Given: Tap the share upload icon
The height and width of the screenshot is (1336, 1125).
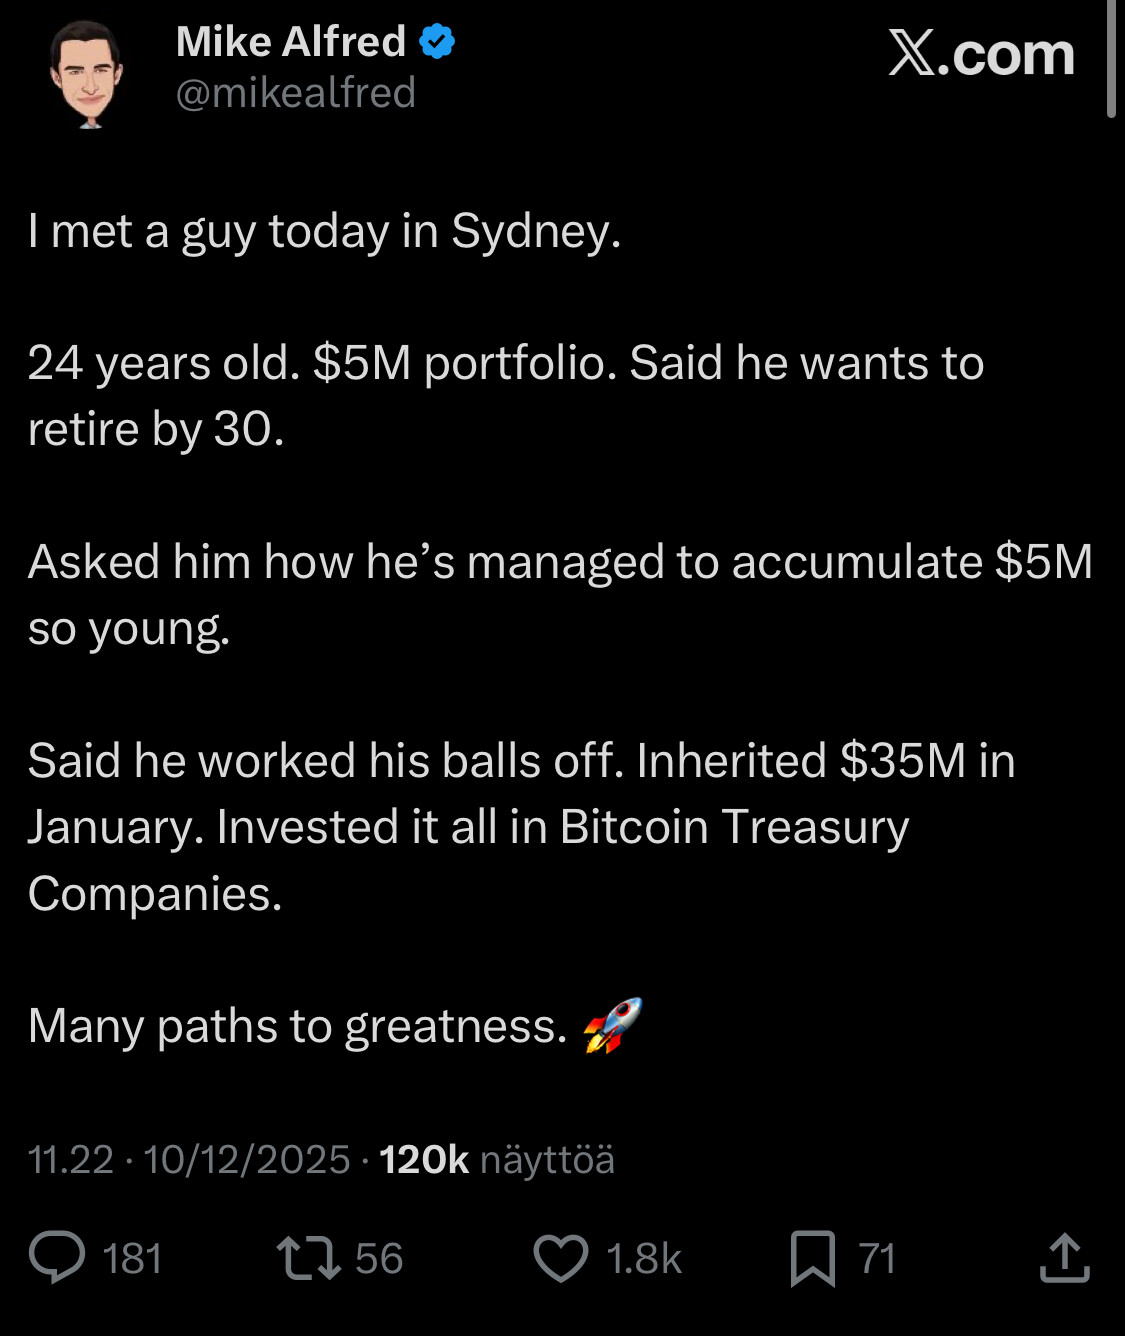Looking at the screenshot, I should pos(1064,1258).
